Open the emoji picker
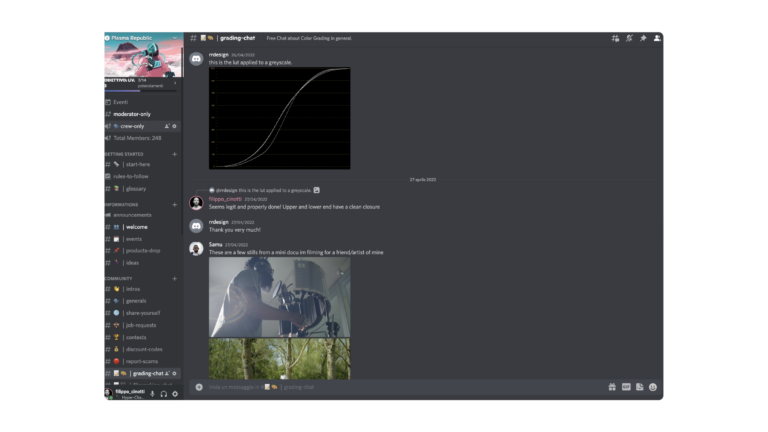The image size is (768, 432). point(653,386)
